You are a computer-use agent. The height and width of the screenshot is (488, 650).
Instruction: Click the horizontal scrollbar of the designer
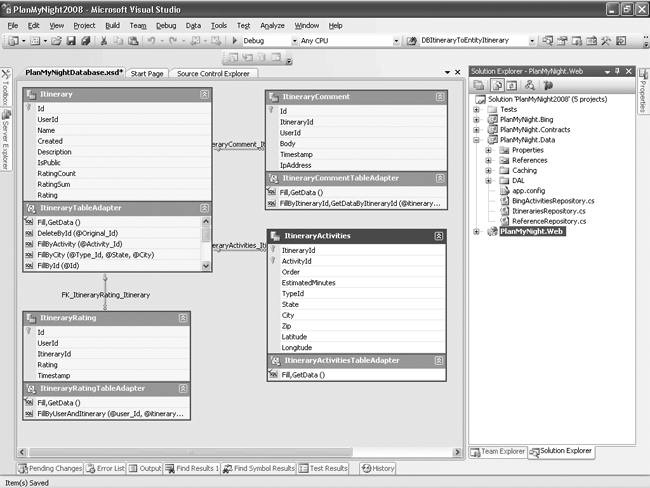190,452
